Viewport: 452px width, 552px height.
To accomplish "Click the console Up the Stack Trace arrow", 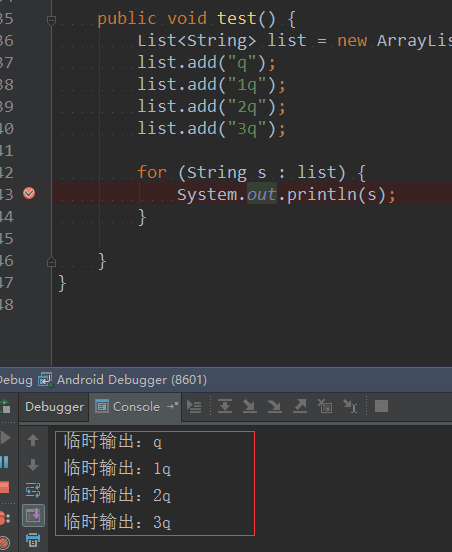I will coord(33,440).
